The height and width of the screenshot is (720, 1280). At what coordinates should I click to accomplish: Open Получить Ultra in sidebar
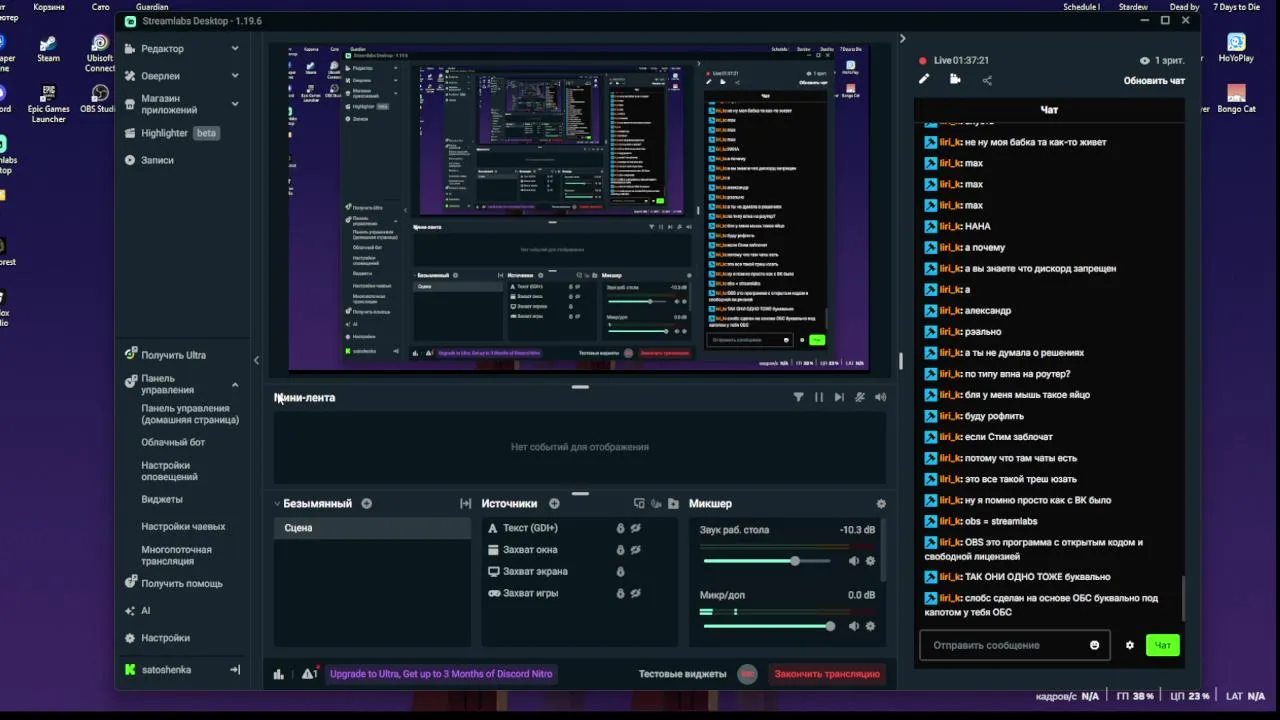(x=165, y=355)
